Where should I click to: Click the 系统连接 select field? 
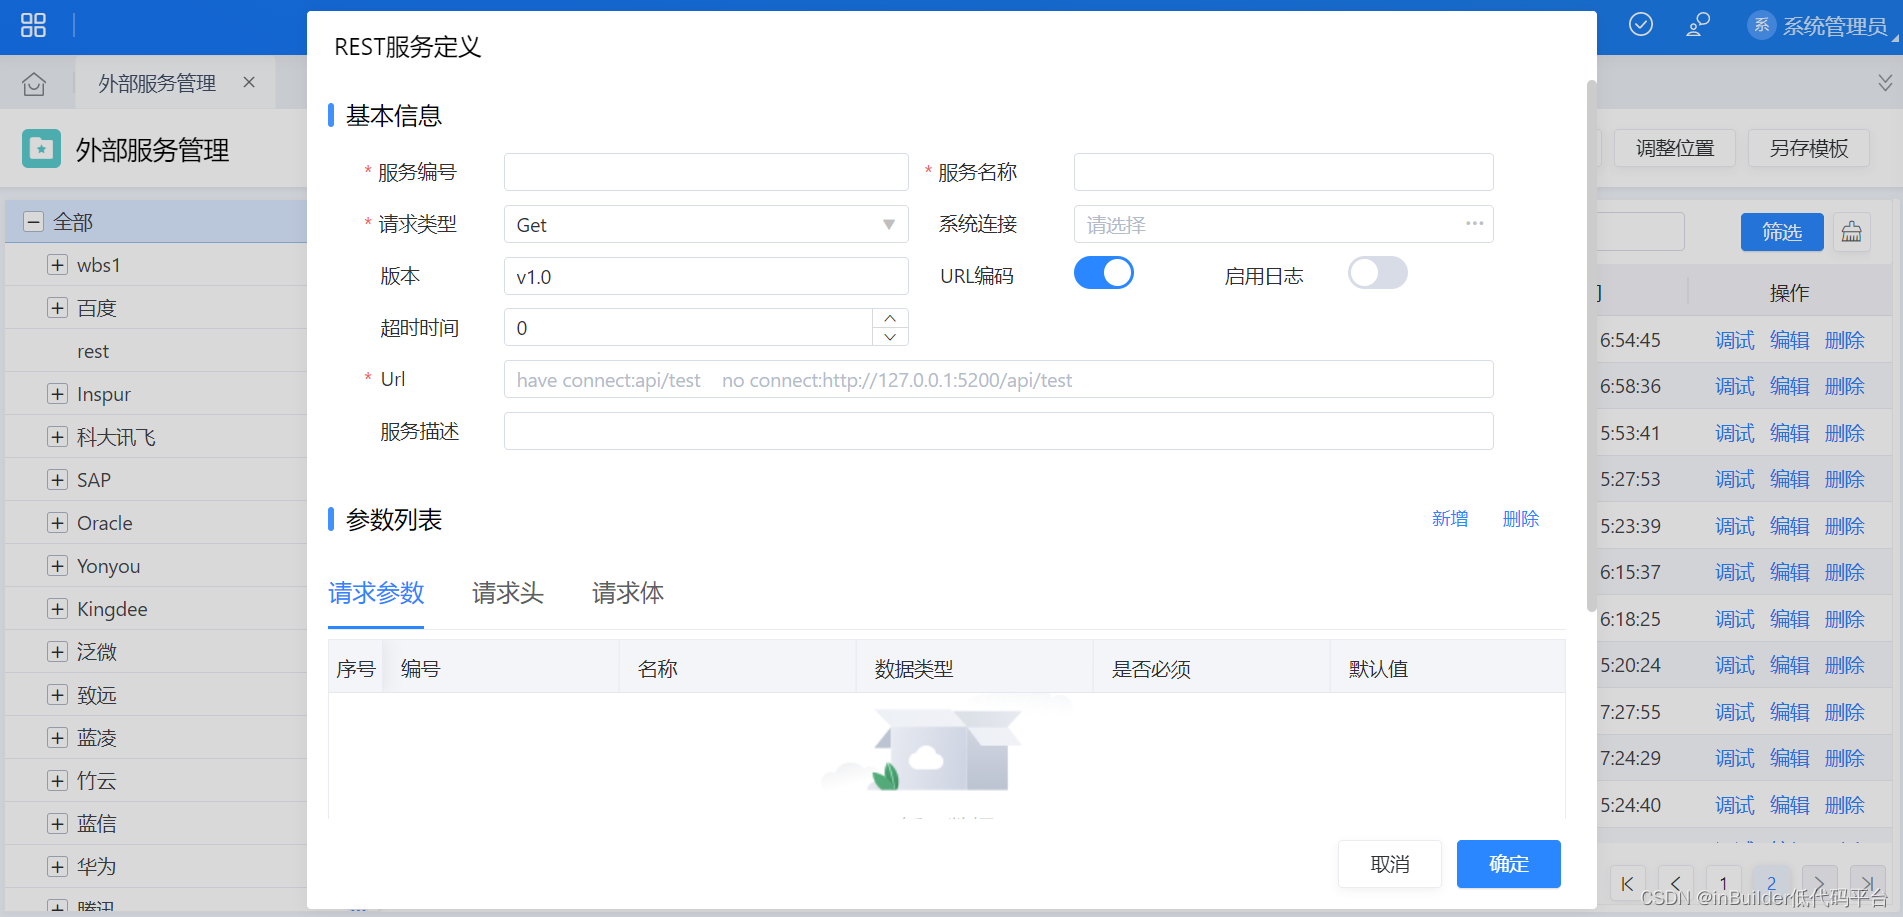tap(1284, 224)
